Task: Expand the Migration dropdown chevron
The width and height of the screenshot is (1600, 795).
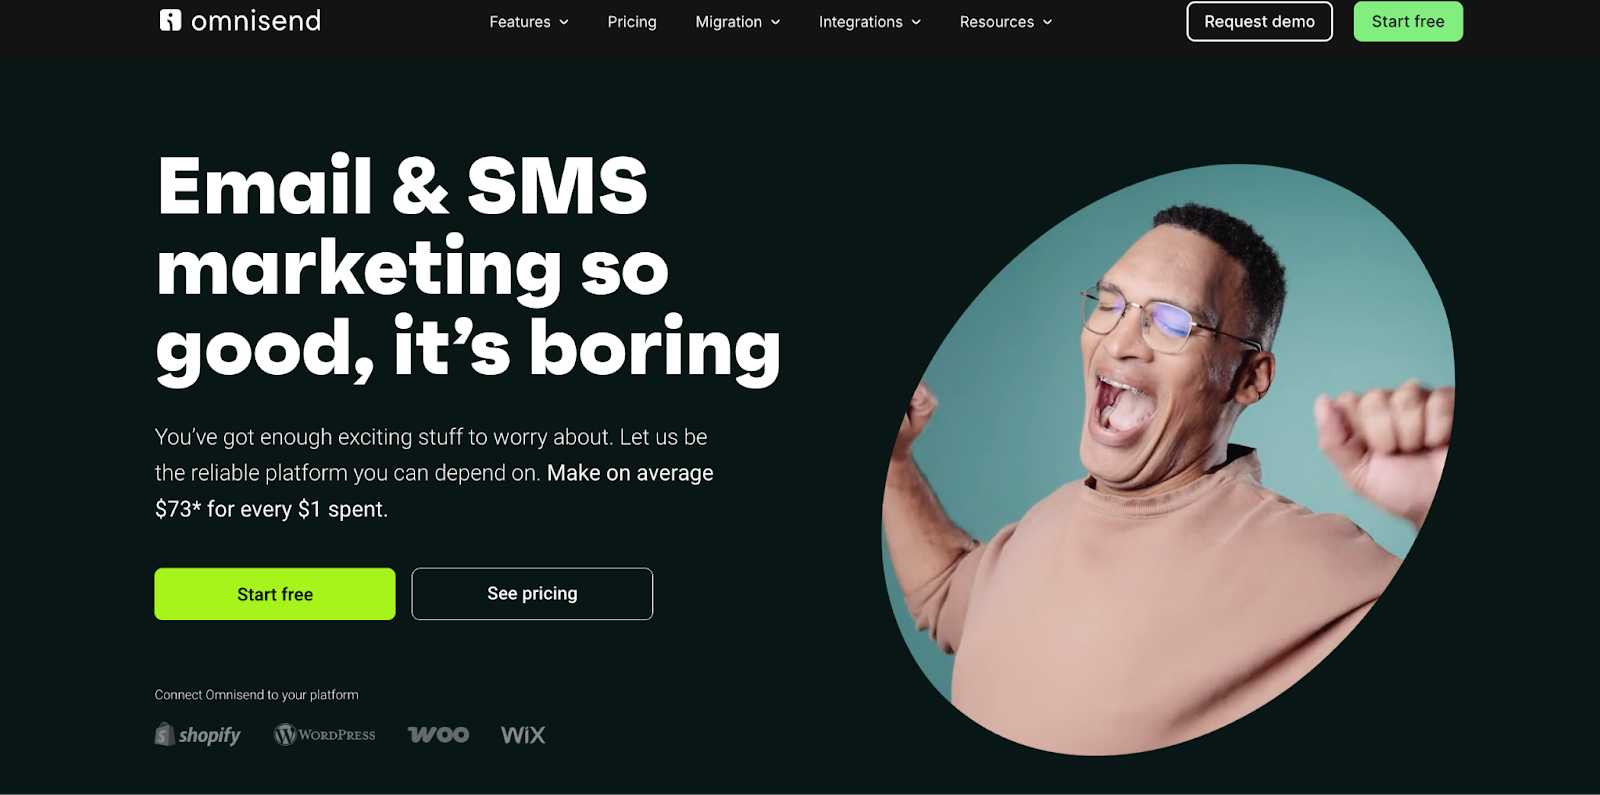Action: [x=775, y=22]
